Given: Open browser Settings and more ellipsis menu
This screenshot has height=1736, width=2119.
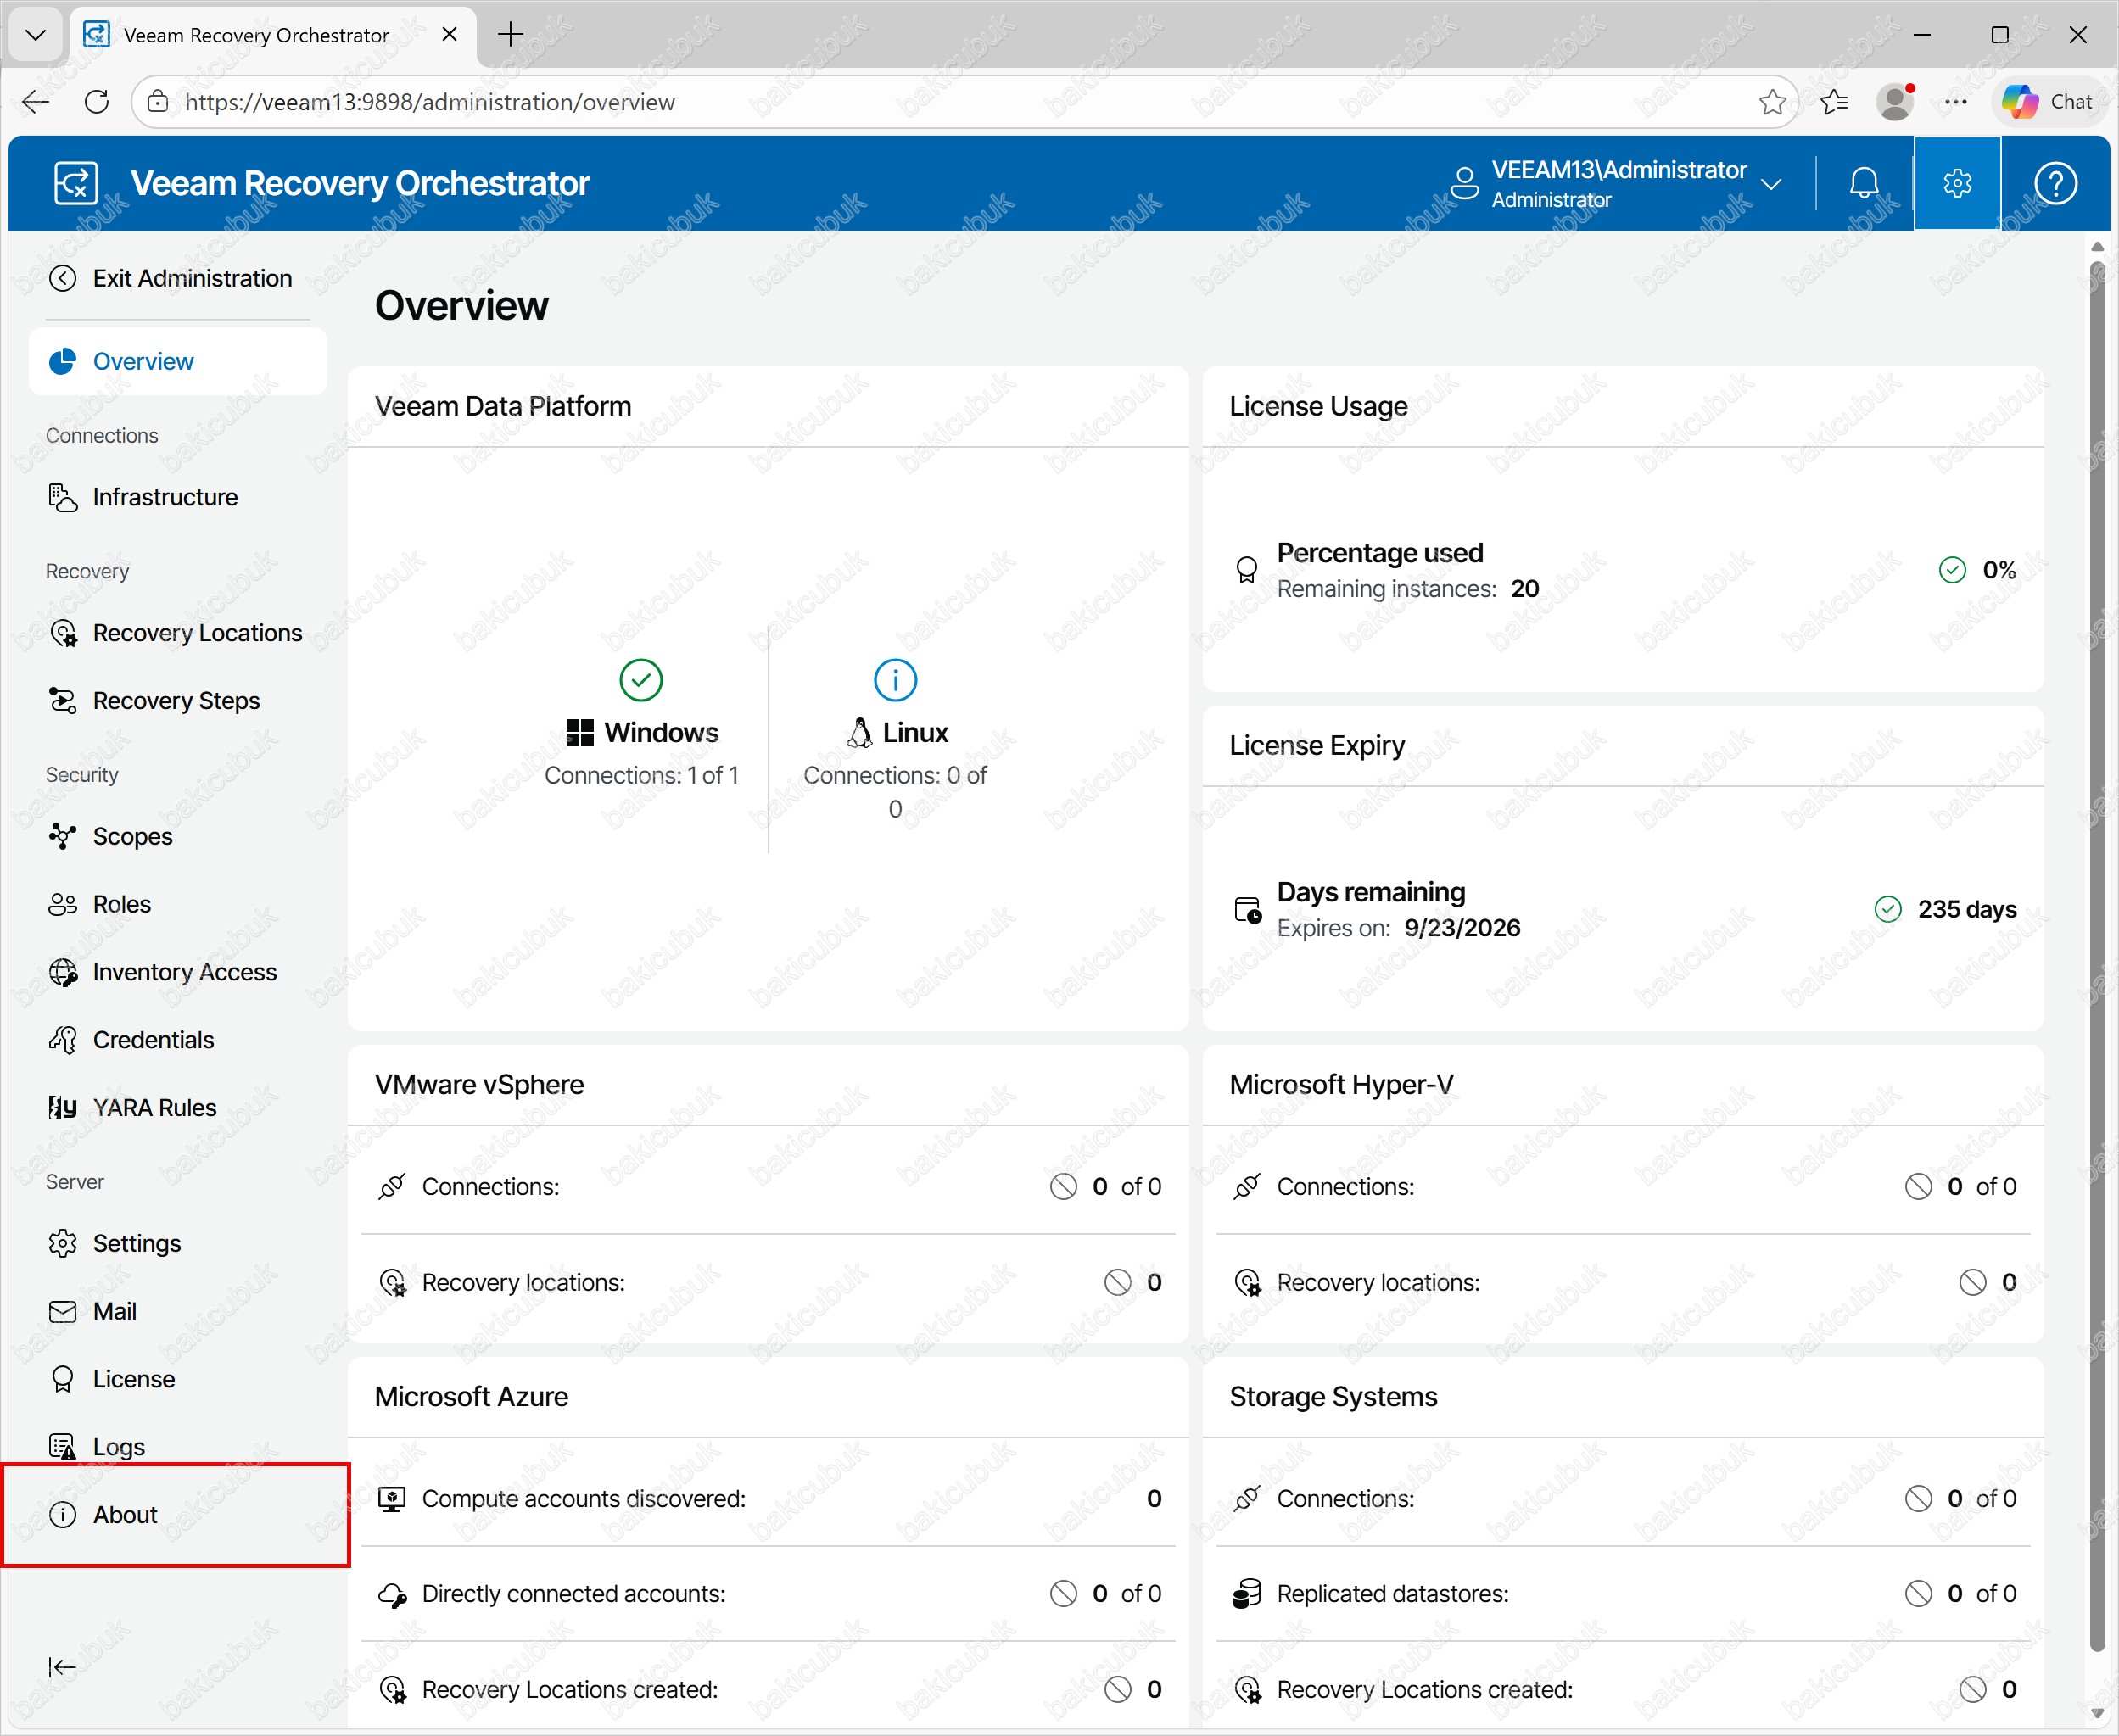Looking at the screenshot, I should pos(1955,102).
